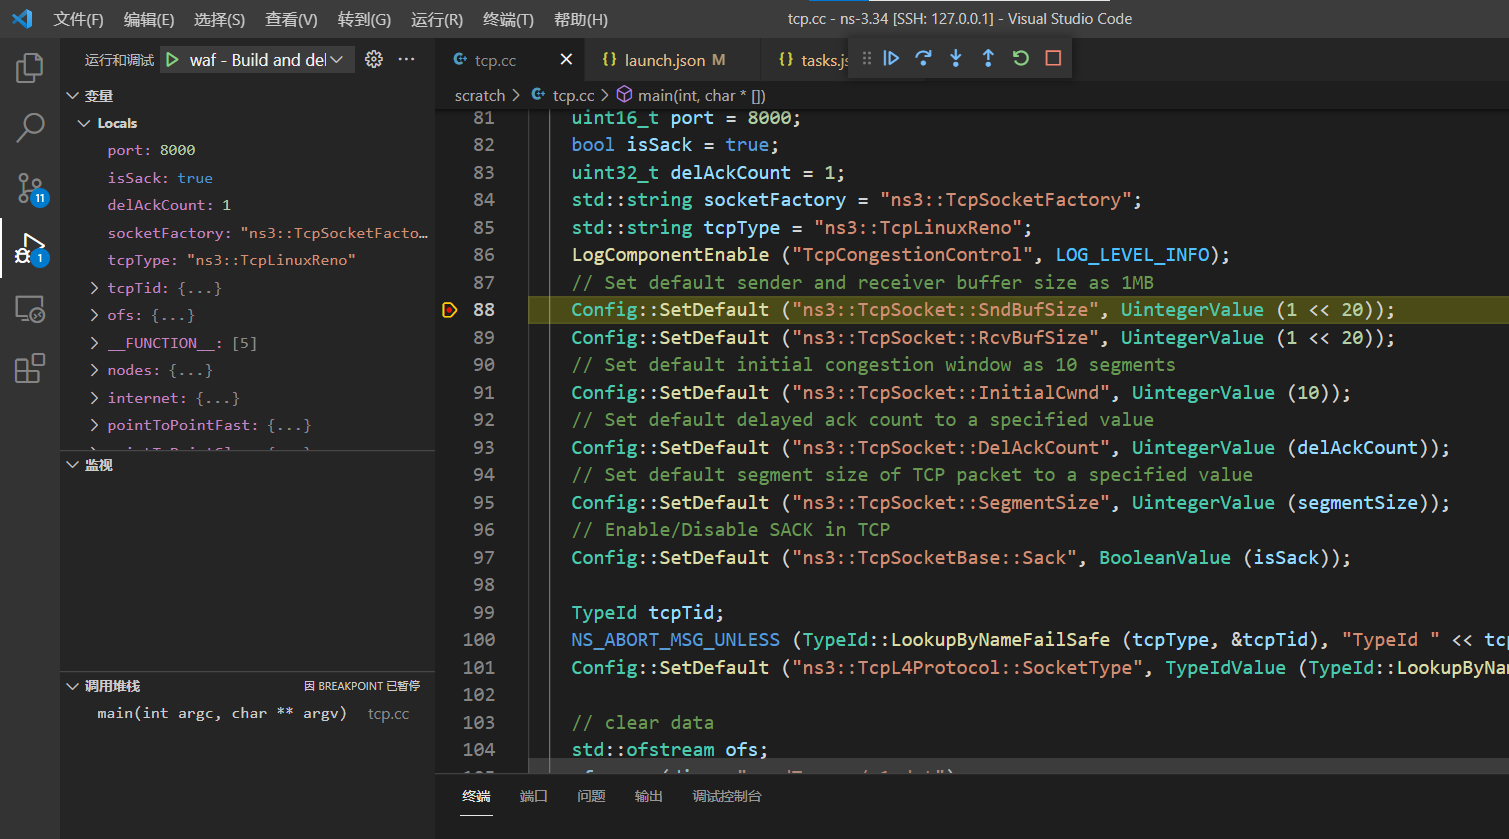The image size is (1509, 839).
Task: Expand the ofs variable
Action: 95,315
